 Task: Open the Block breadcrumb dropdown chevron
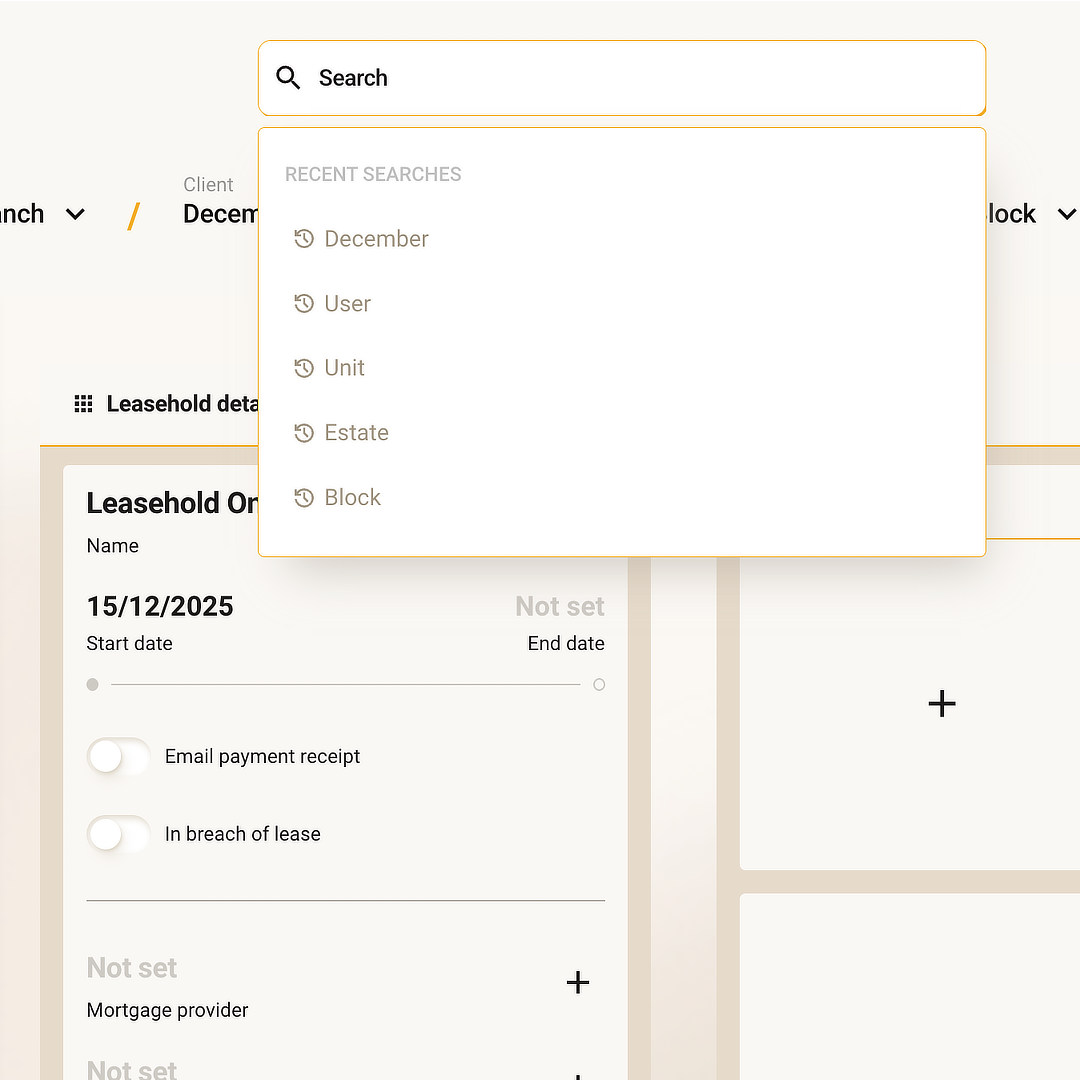[x=1066, y=214]
